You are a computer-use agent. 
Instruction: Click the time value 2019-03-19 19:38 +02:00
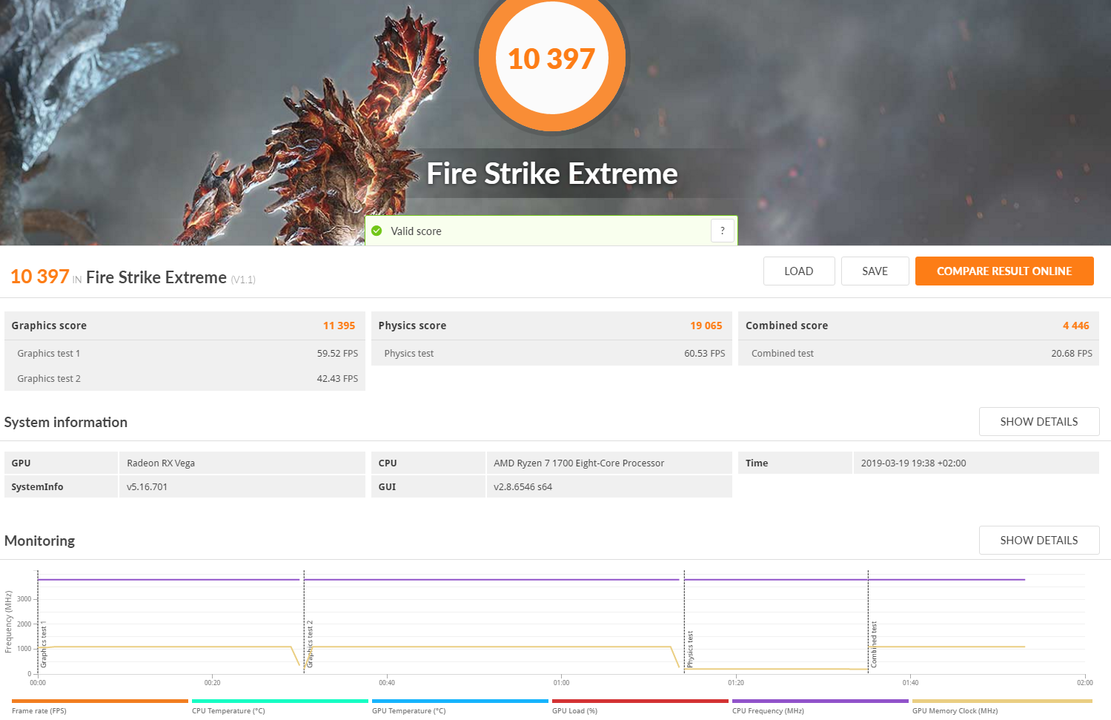913,463
